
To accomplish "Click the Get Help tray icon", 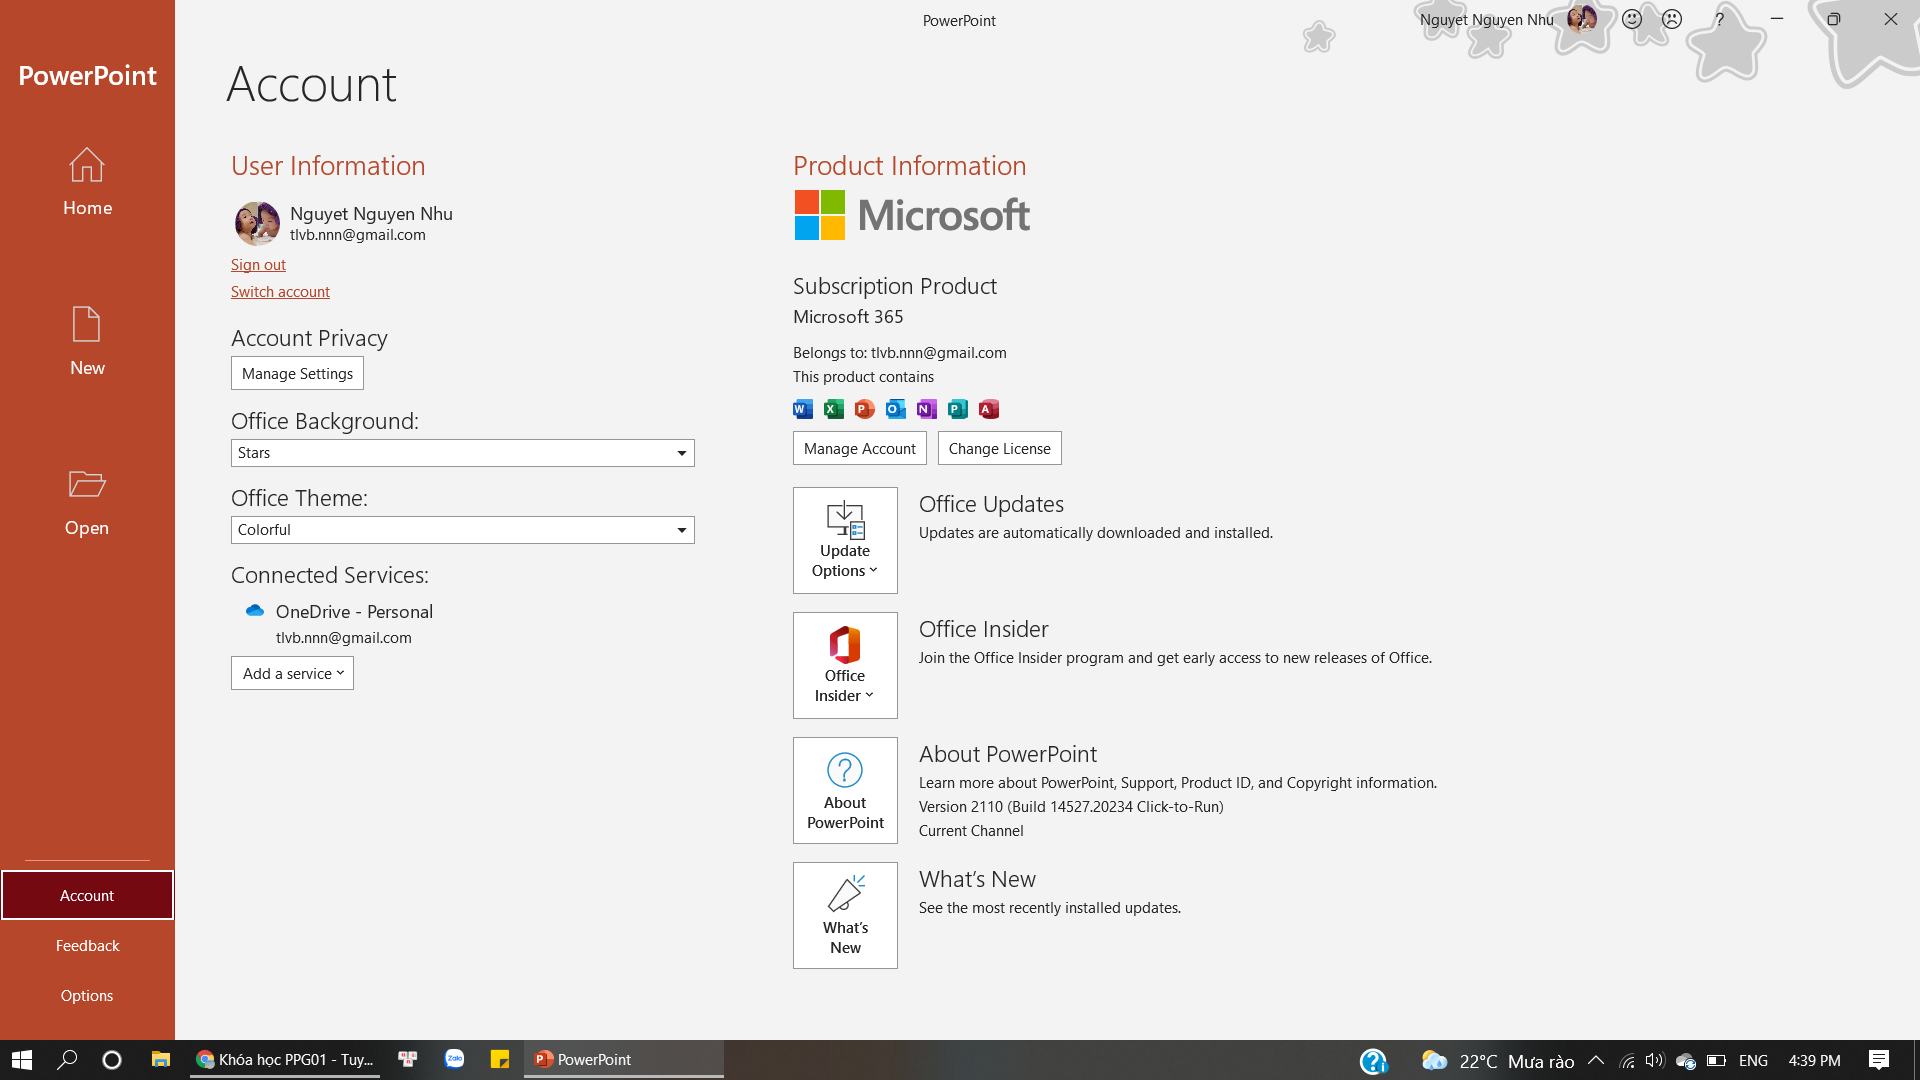I will pyautogui.click(x=1374, y=1061).
